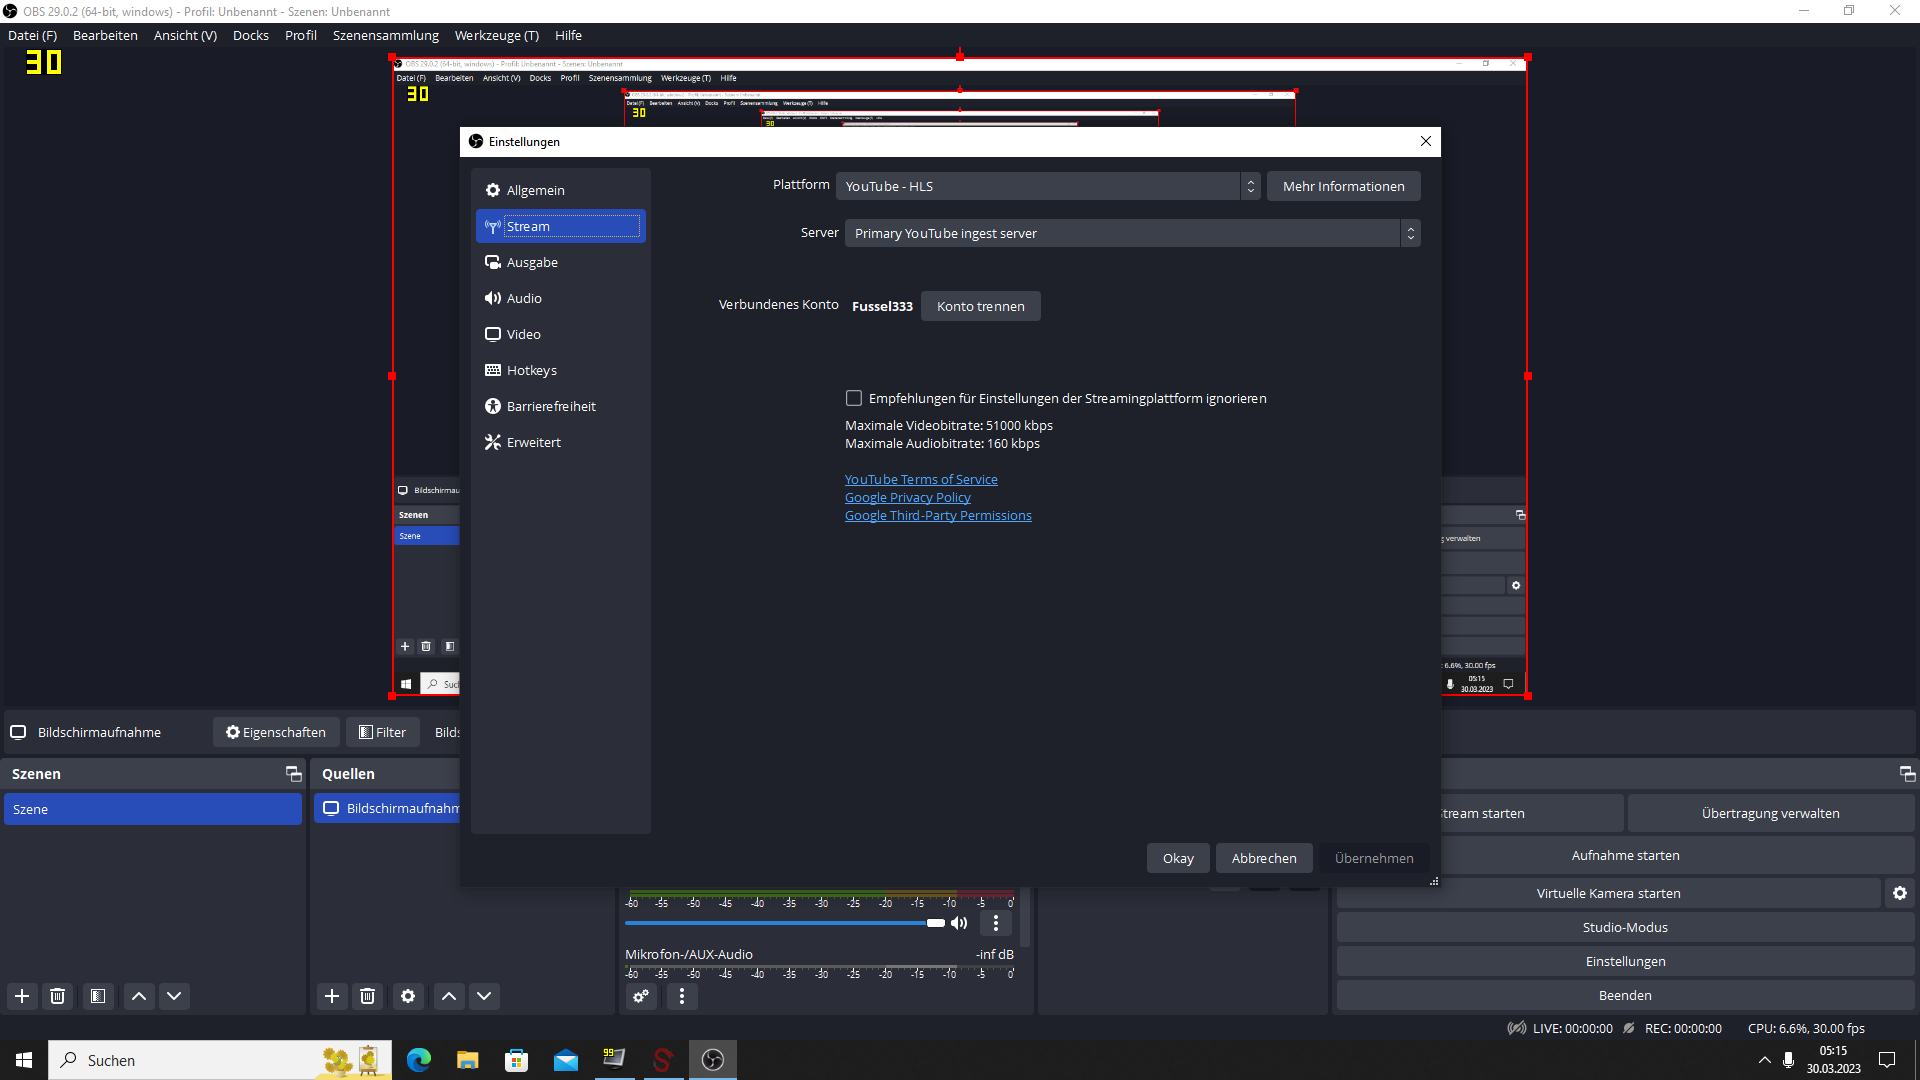This screenshot has height=1080, width=1920.
Task: Click Aufnahme starten to record
Action: click(x=1625, y=855)
